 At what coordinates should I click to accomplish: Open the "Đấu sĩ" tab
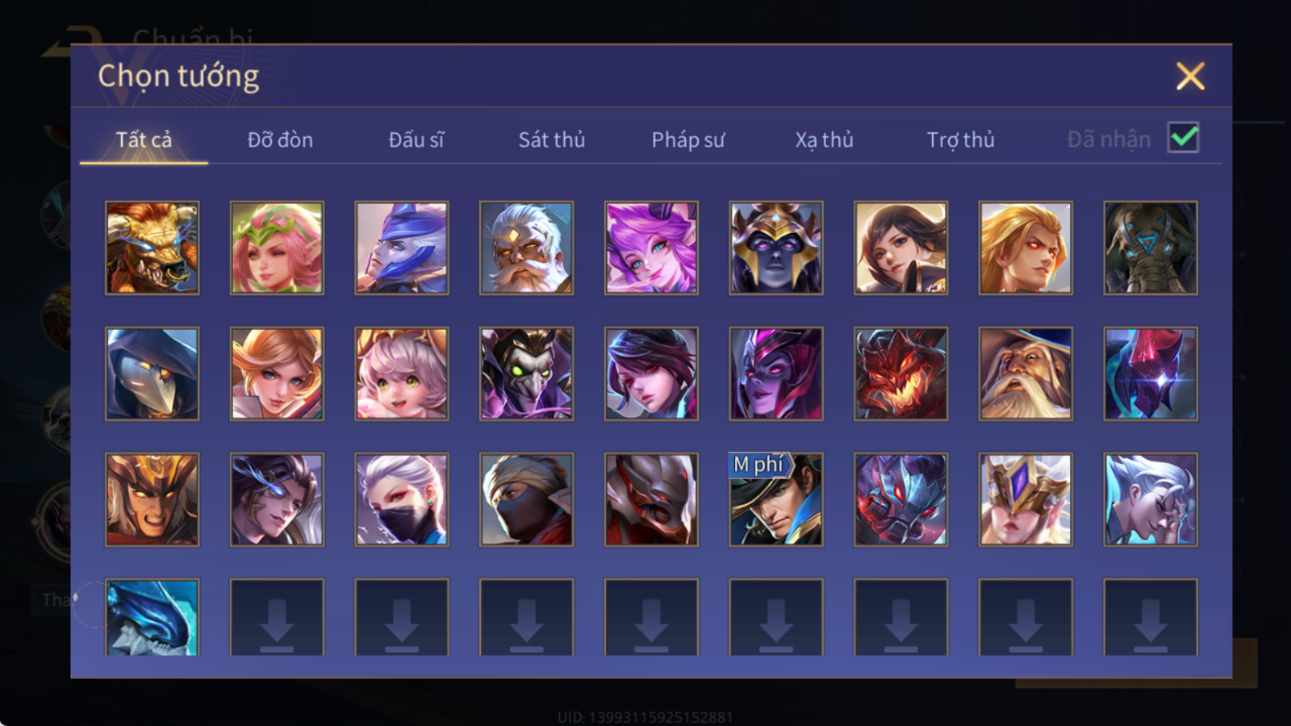416,140
